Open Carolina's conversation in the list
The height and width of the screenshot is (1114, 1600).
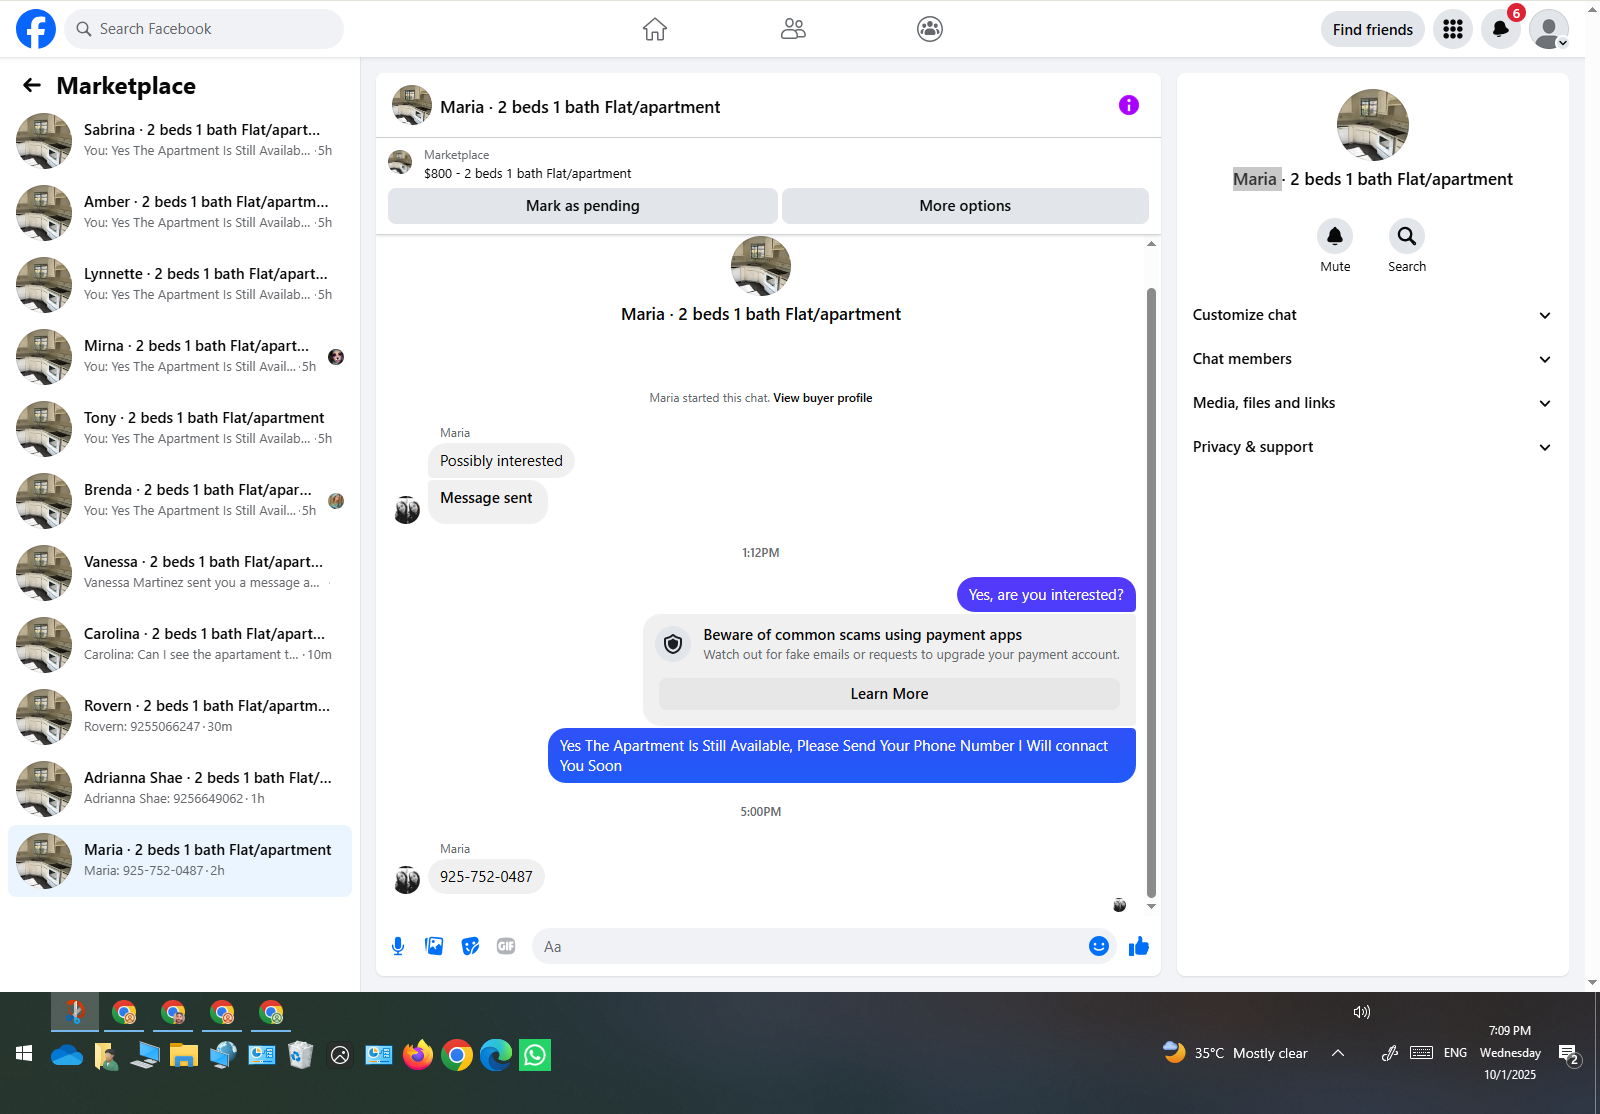point(180,645)
